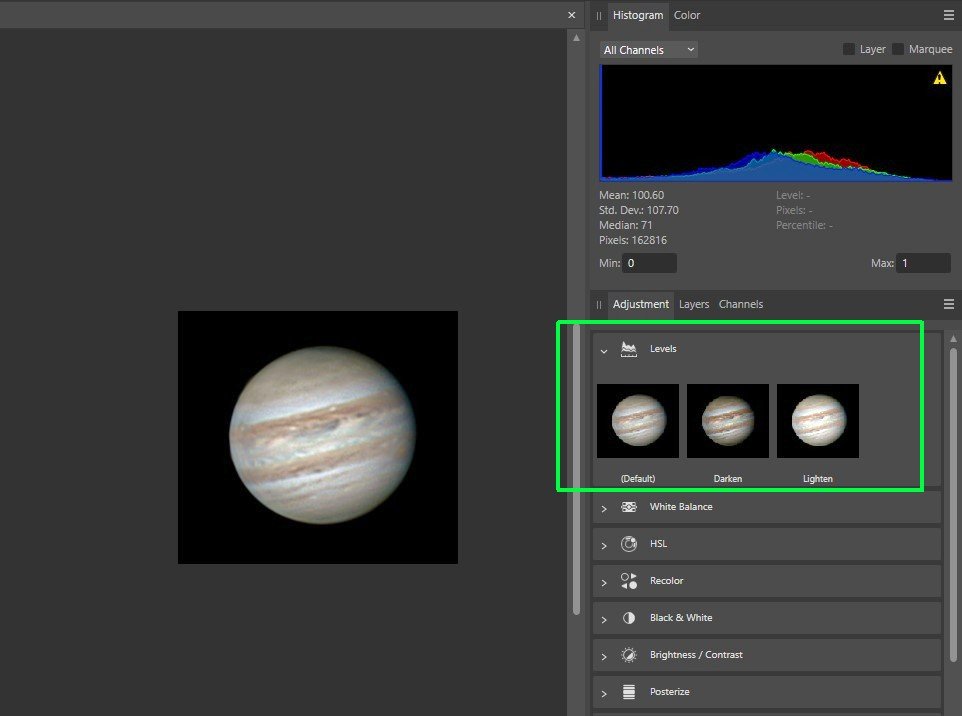Enable the Marquee checkbox in Histogram
The image size is (962, 716).
[x=898, y=49]
